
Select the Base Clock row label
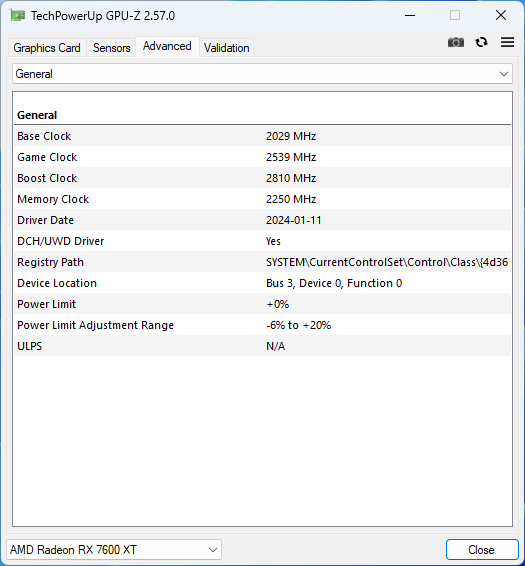pyautogui.click(x=44, y=136)
